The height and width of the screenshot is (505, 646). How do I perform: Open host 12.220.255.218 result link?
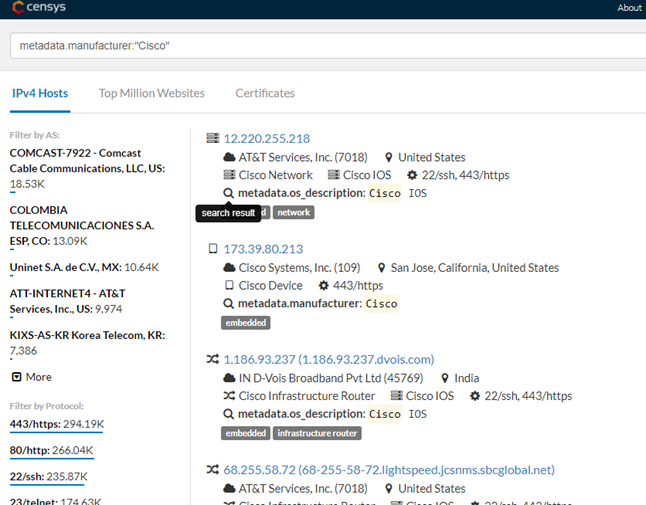266,139
